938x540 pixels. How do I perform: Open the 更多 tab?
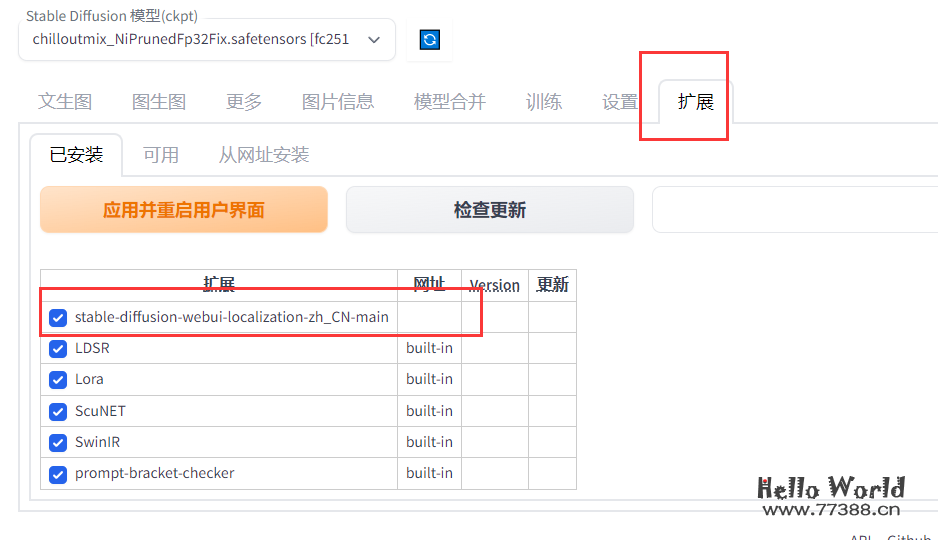[243, 102]
